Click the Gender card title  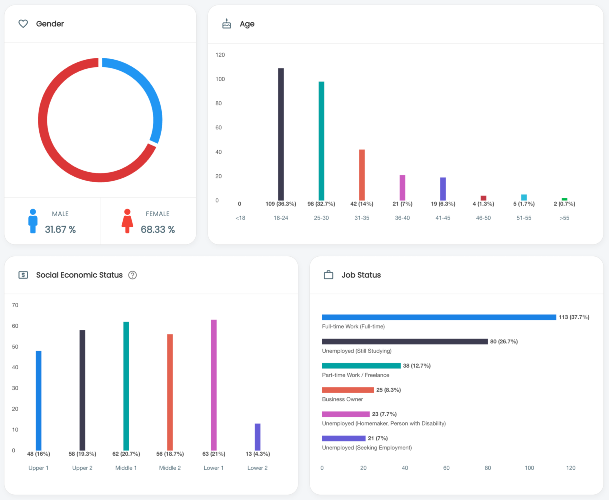50,24
